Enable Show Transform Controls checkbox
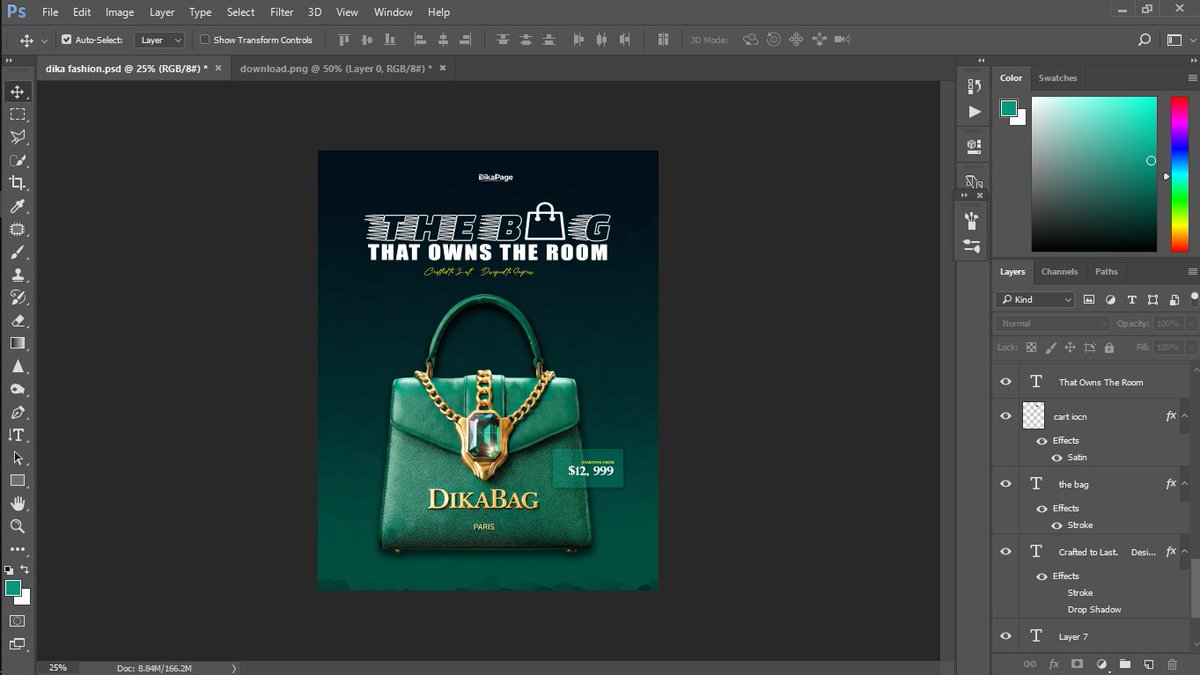The height and width of the screenshot is (675, 1200). coord(205,40)
